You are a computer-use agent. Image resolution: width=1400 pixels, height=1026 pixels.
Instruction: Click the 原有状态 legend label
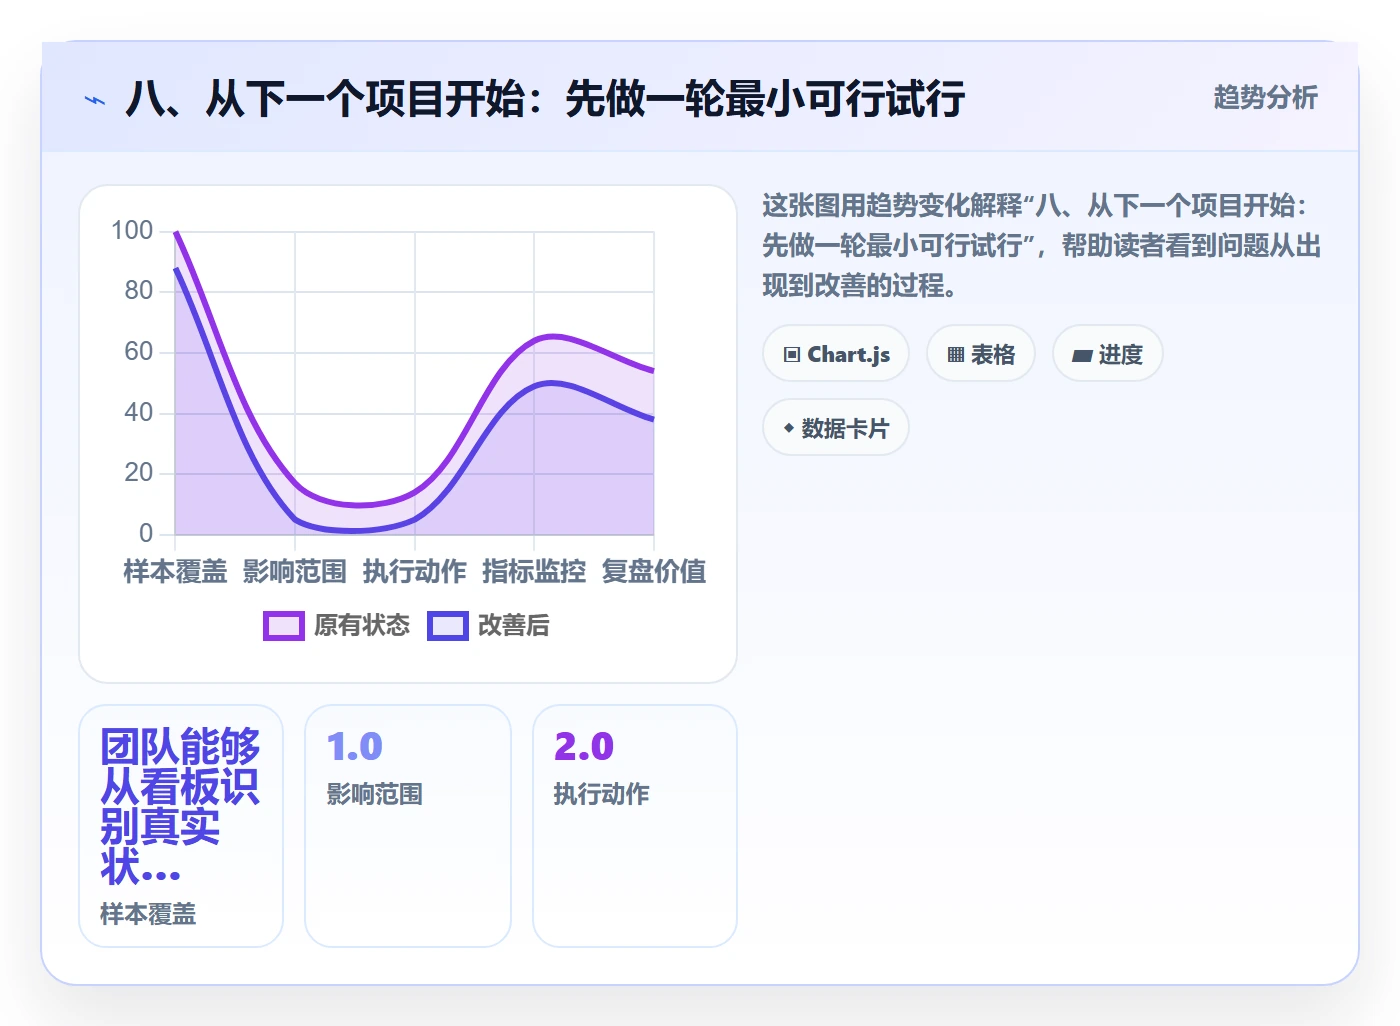pyautogui.click(x=362, y=625)
